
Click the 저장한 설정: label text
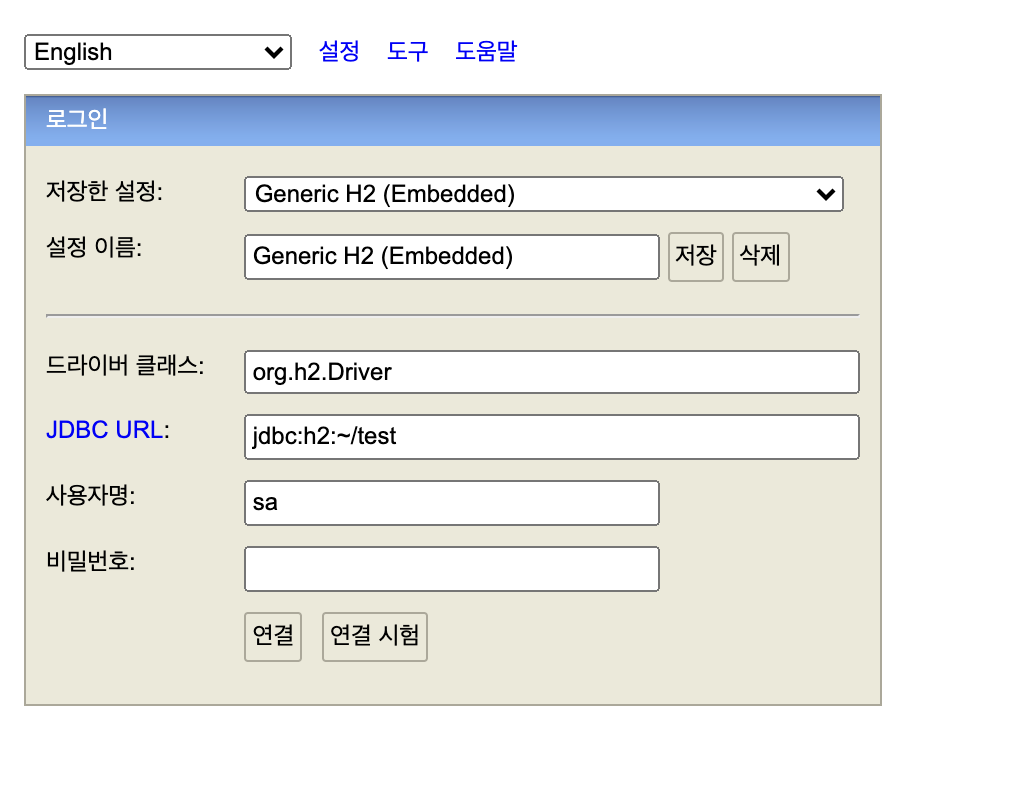104,191
